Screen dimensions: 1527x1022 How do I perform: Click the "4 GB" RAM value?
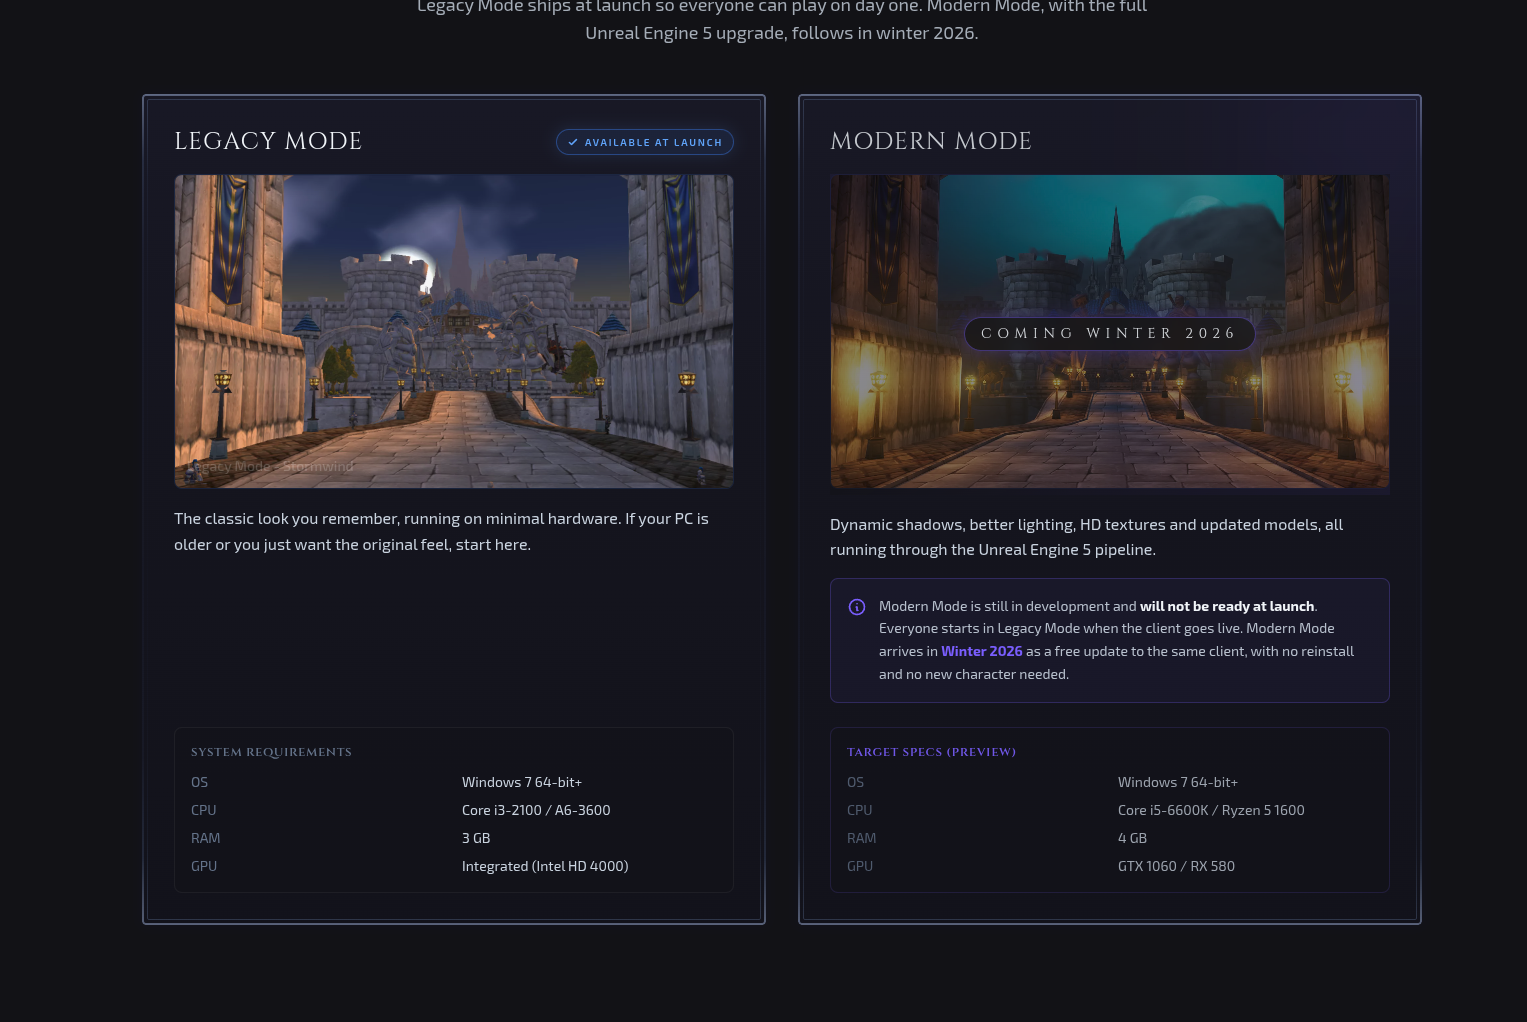[1132, 838]
